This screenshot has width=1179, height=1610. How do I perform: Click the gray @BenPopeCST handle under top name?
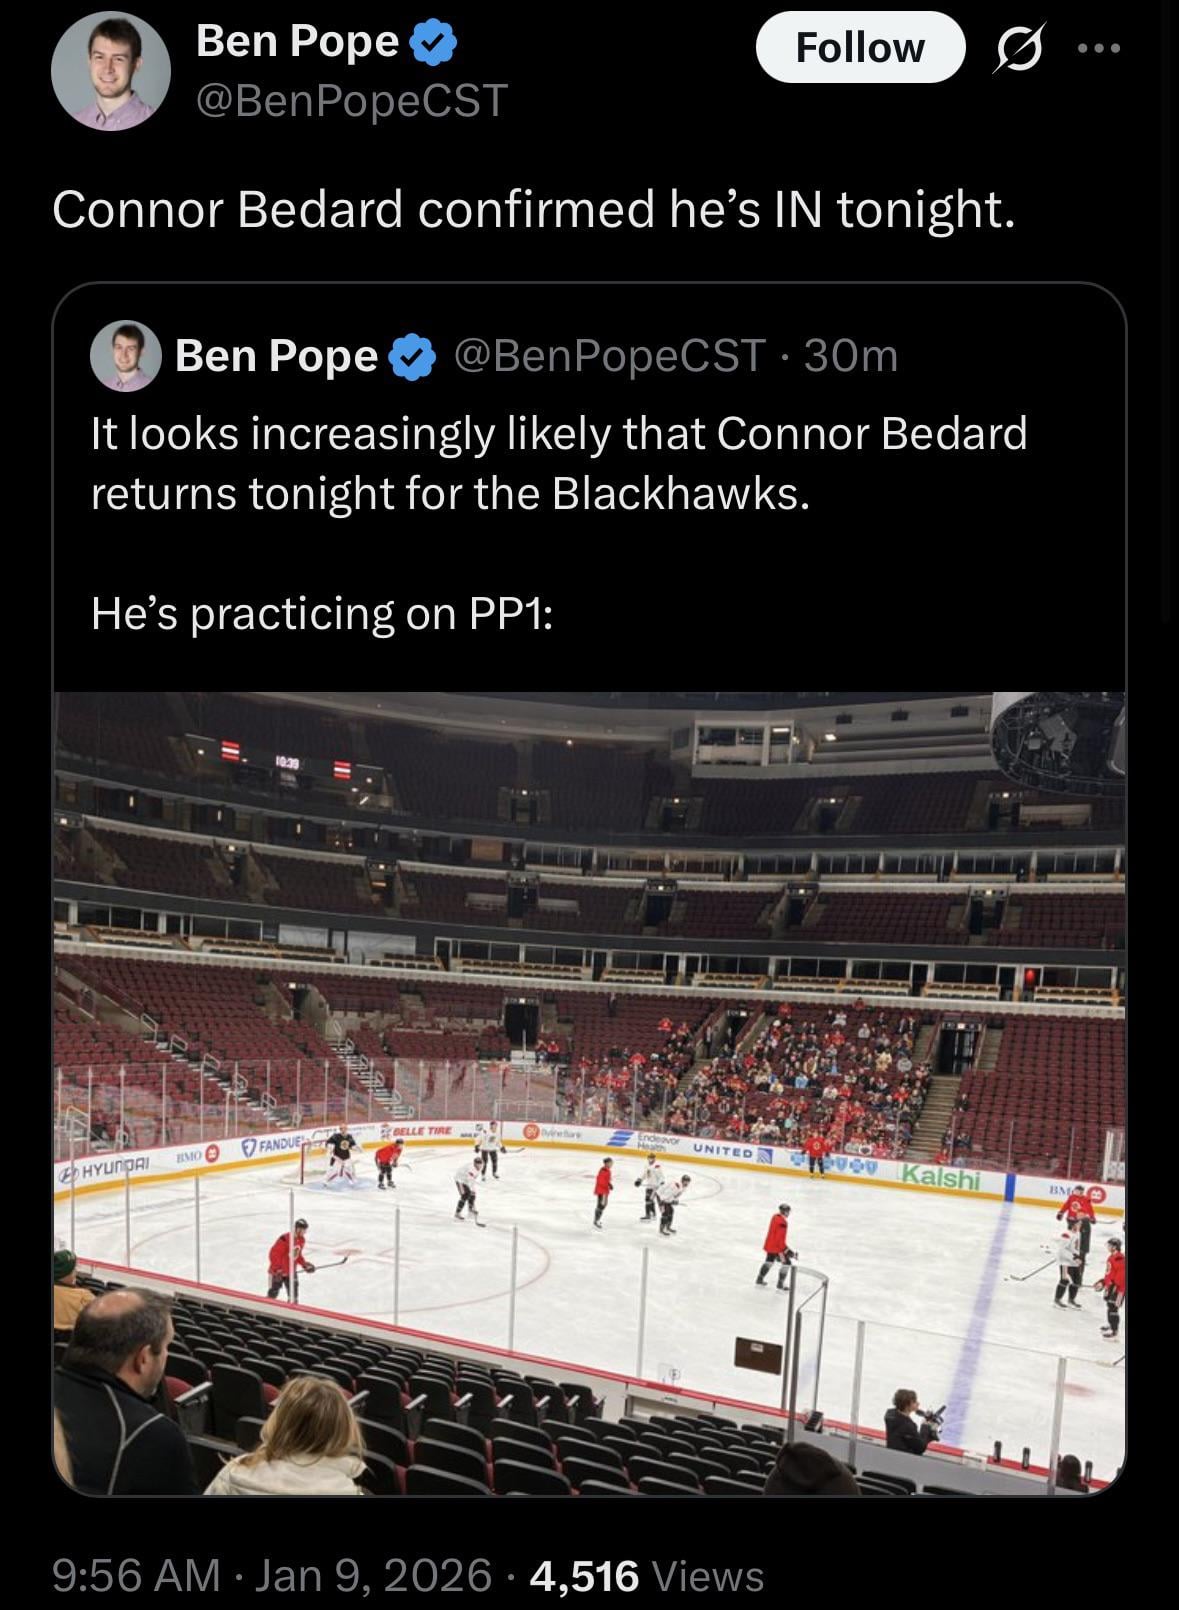pyautogui.click(x=352, y=100)
